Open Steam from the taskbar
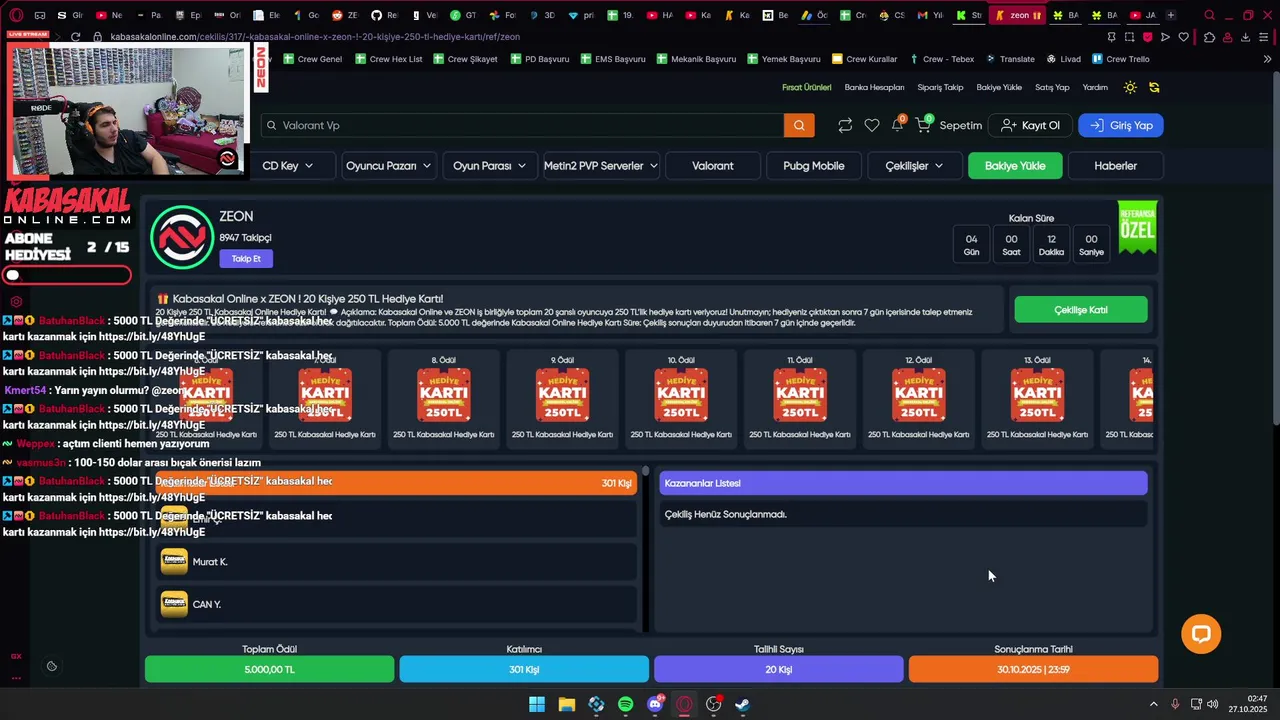 pos(742,704)
